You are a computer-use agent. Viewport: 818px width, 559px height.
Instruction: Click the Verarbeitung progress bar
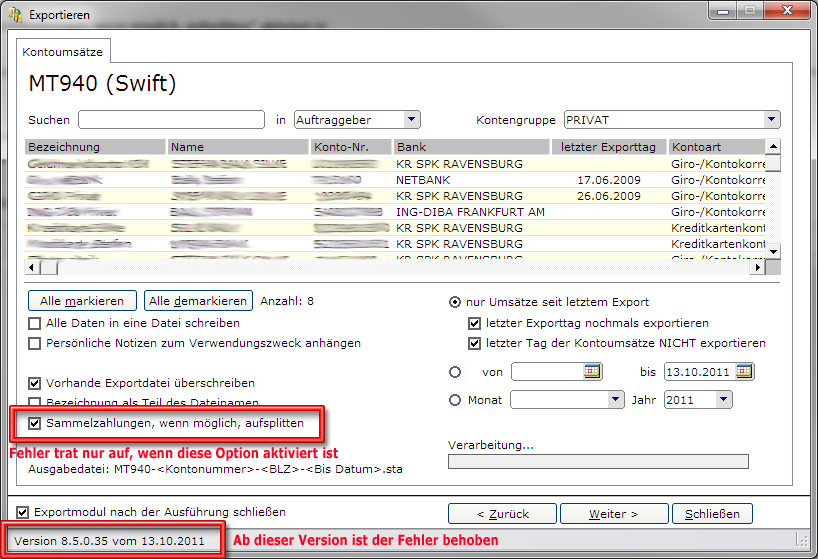(598, 461)
